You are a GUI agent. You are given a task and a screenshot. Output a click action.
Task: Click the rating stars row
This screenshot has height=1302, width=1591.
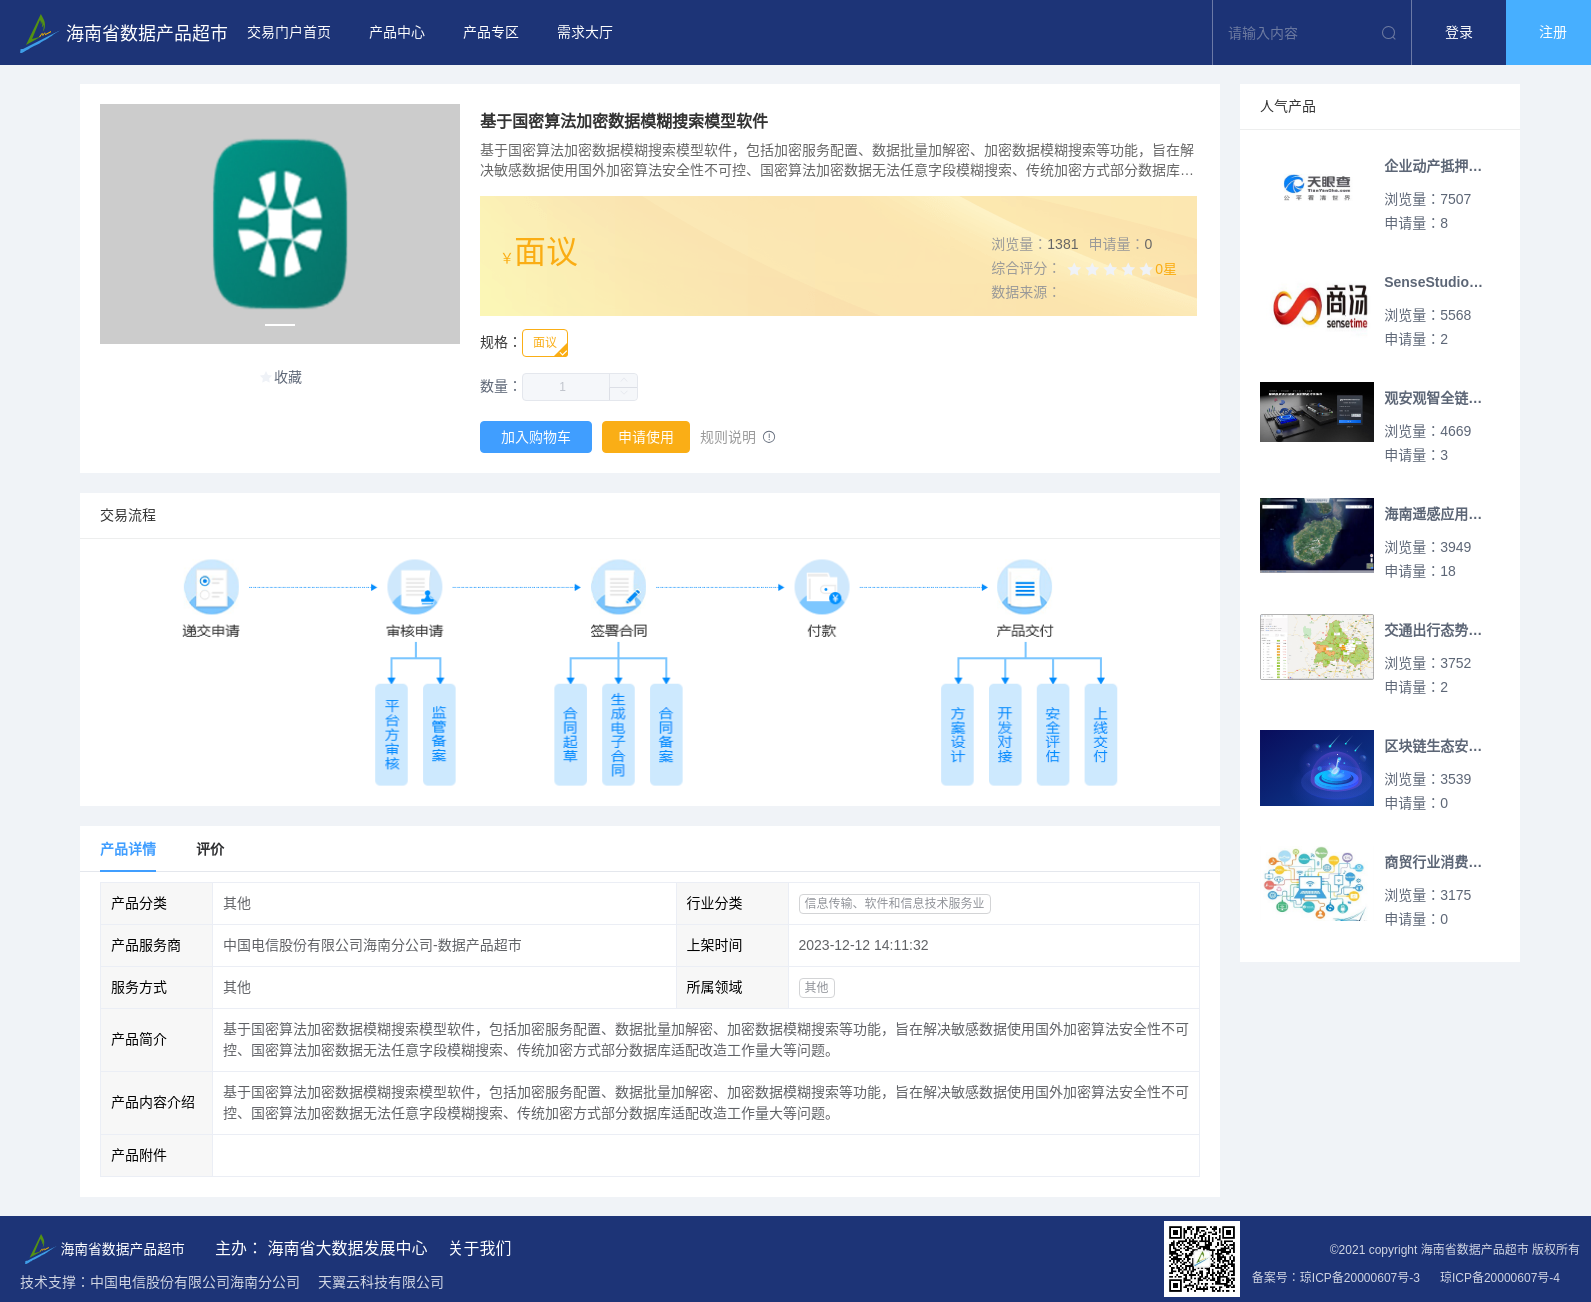click(1109, 269)
